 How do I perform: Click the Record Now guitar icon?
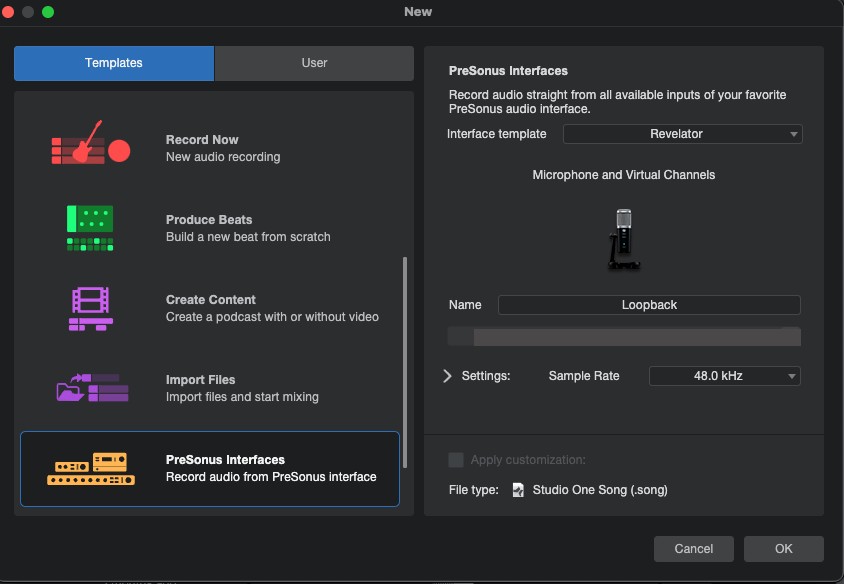(91, 143)
